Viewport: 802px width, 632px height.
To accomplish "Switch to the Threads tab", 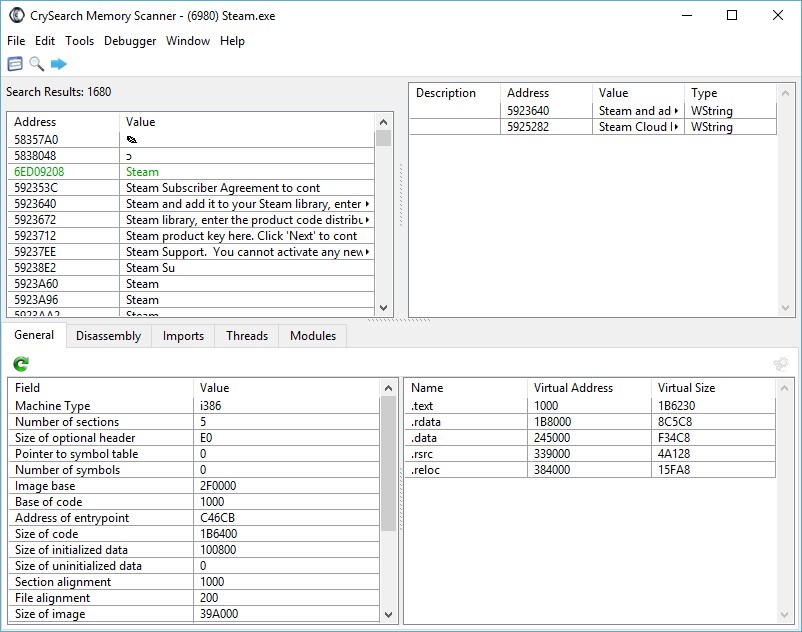I will (247, 336).
